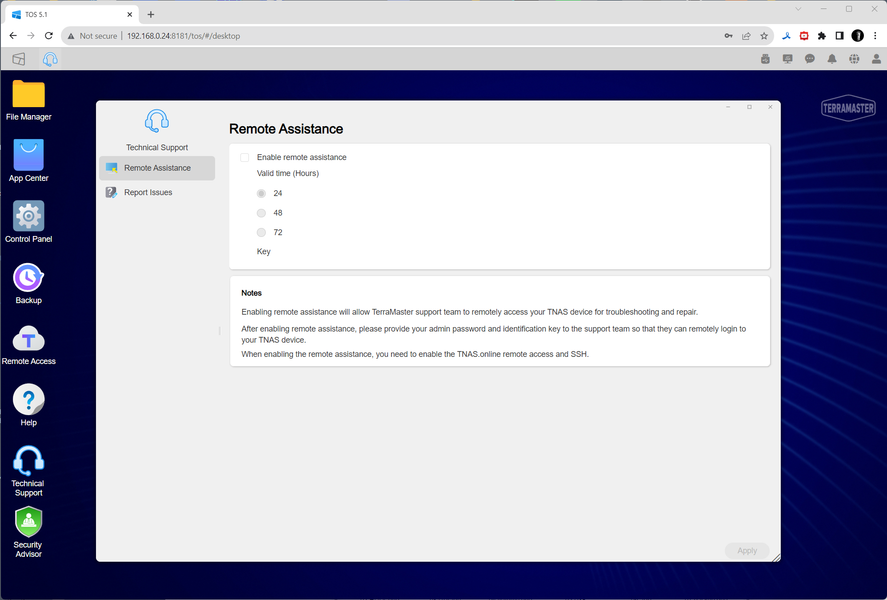Open Technical Support desktop shortcut

[28, 472]
